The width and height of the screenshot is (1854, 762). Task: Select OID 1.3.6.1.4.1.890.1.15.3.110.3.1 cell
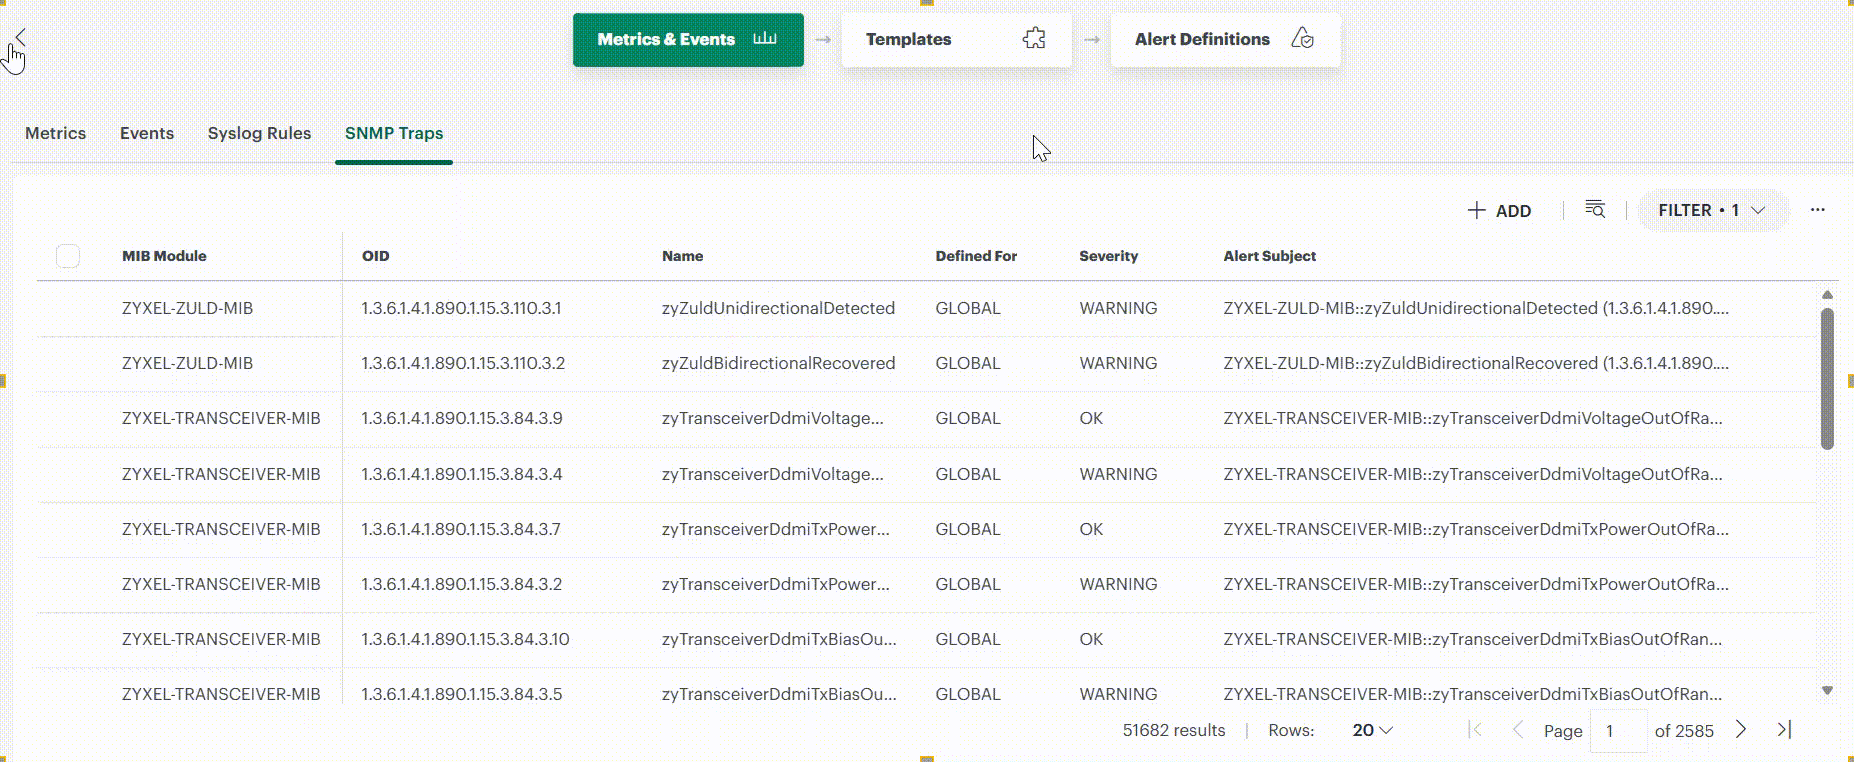(461, 308)
